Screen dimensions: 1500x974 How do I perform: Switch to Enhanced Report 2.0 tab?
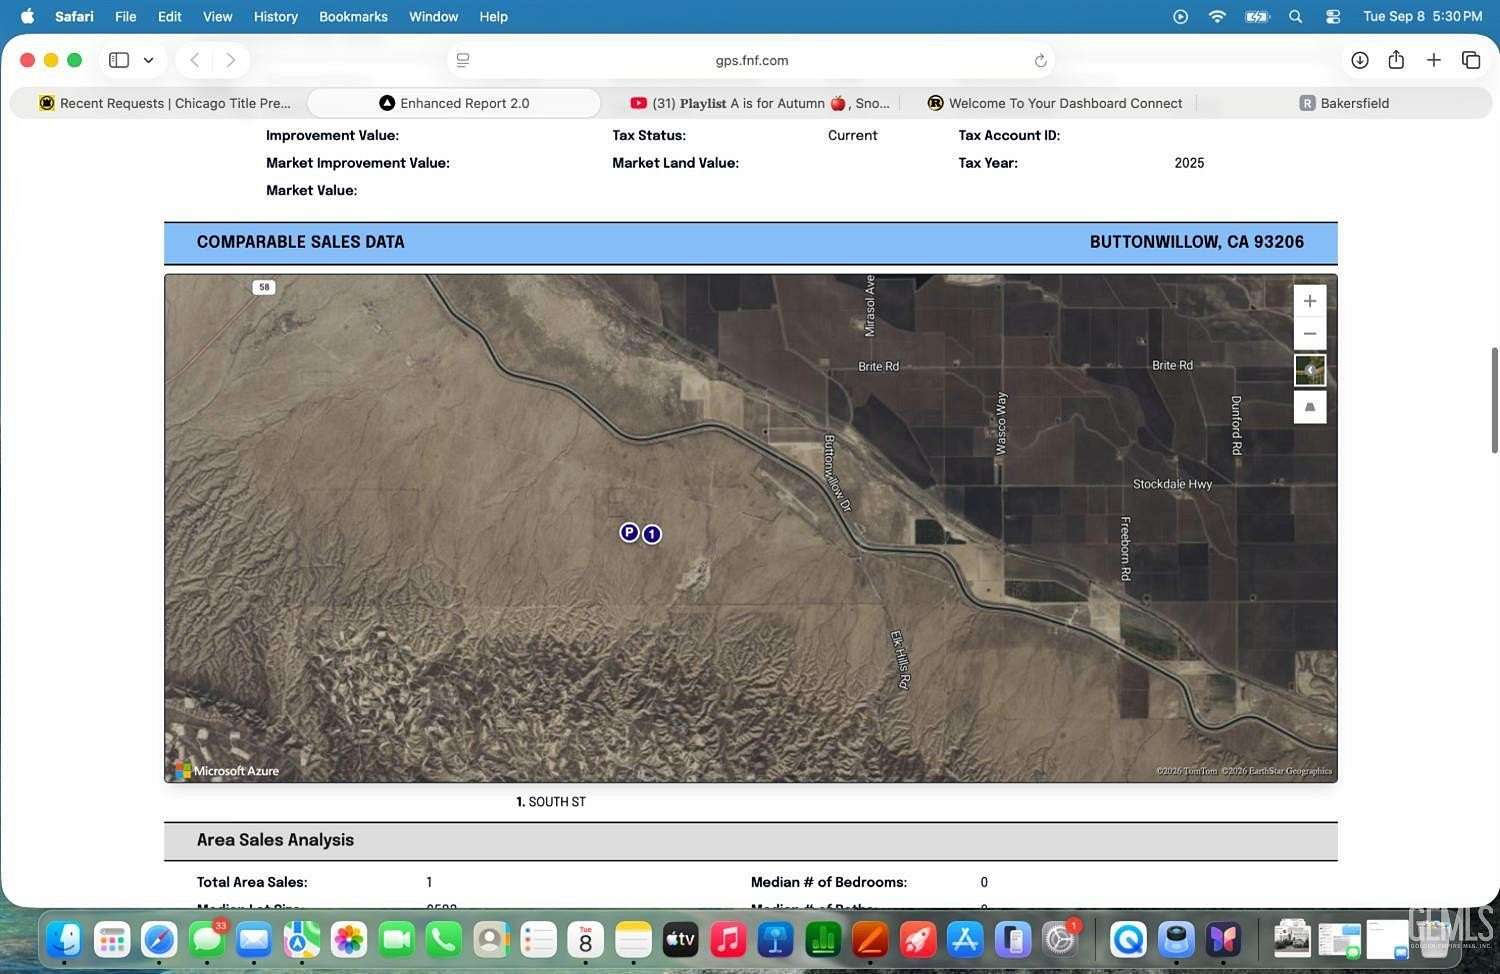pyautogui.click(x=454, y=103)
